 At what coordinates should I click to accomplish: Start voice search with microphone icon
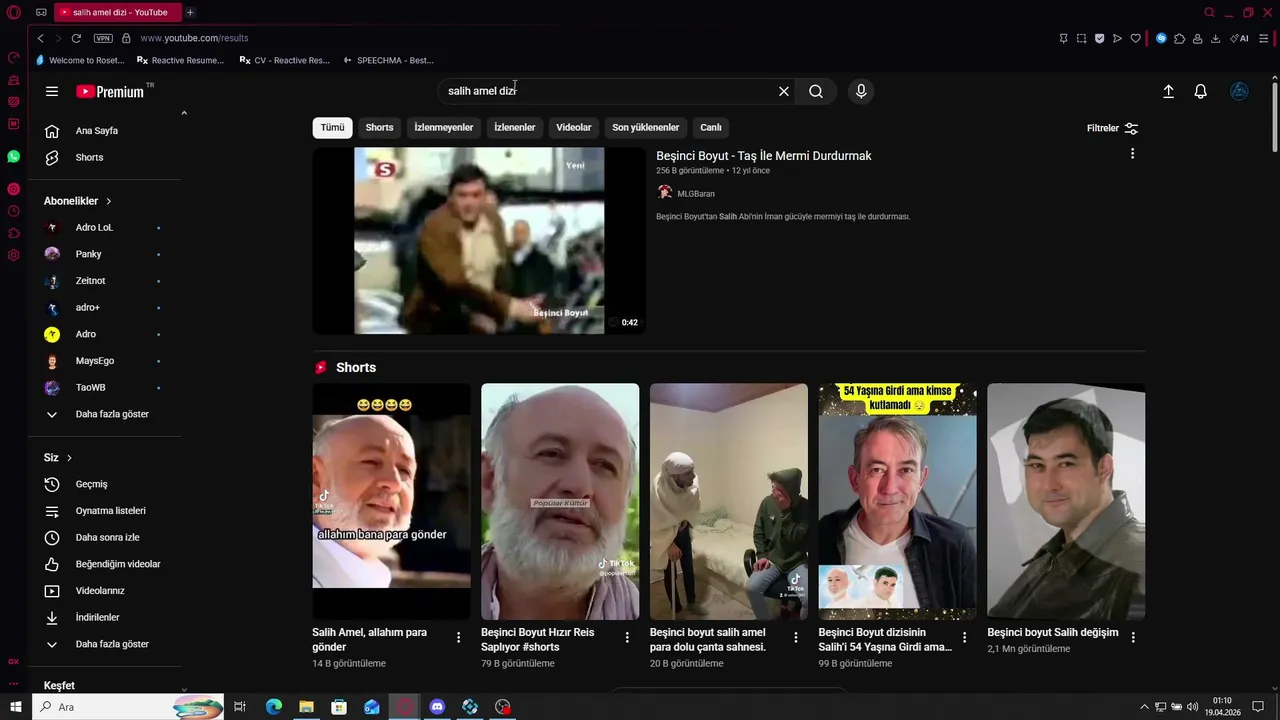pos(861,91)
